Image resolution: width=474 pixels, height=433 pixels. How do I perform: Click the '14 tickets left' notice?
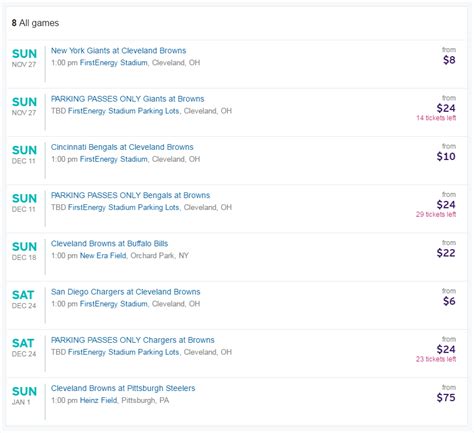436,118
